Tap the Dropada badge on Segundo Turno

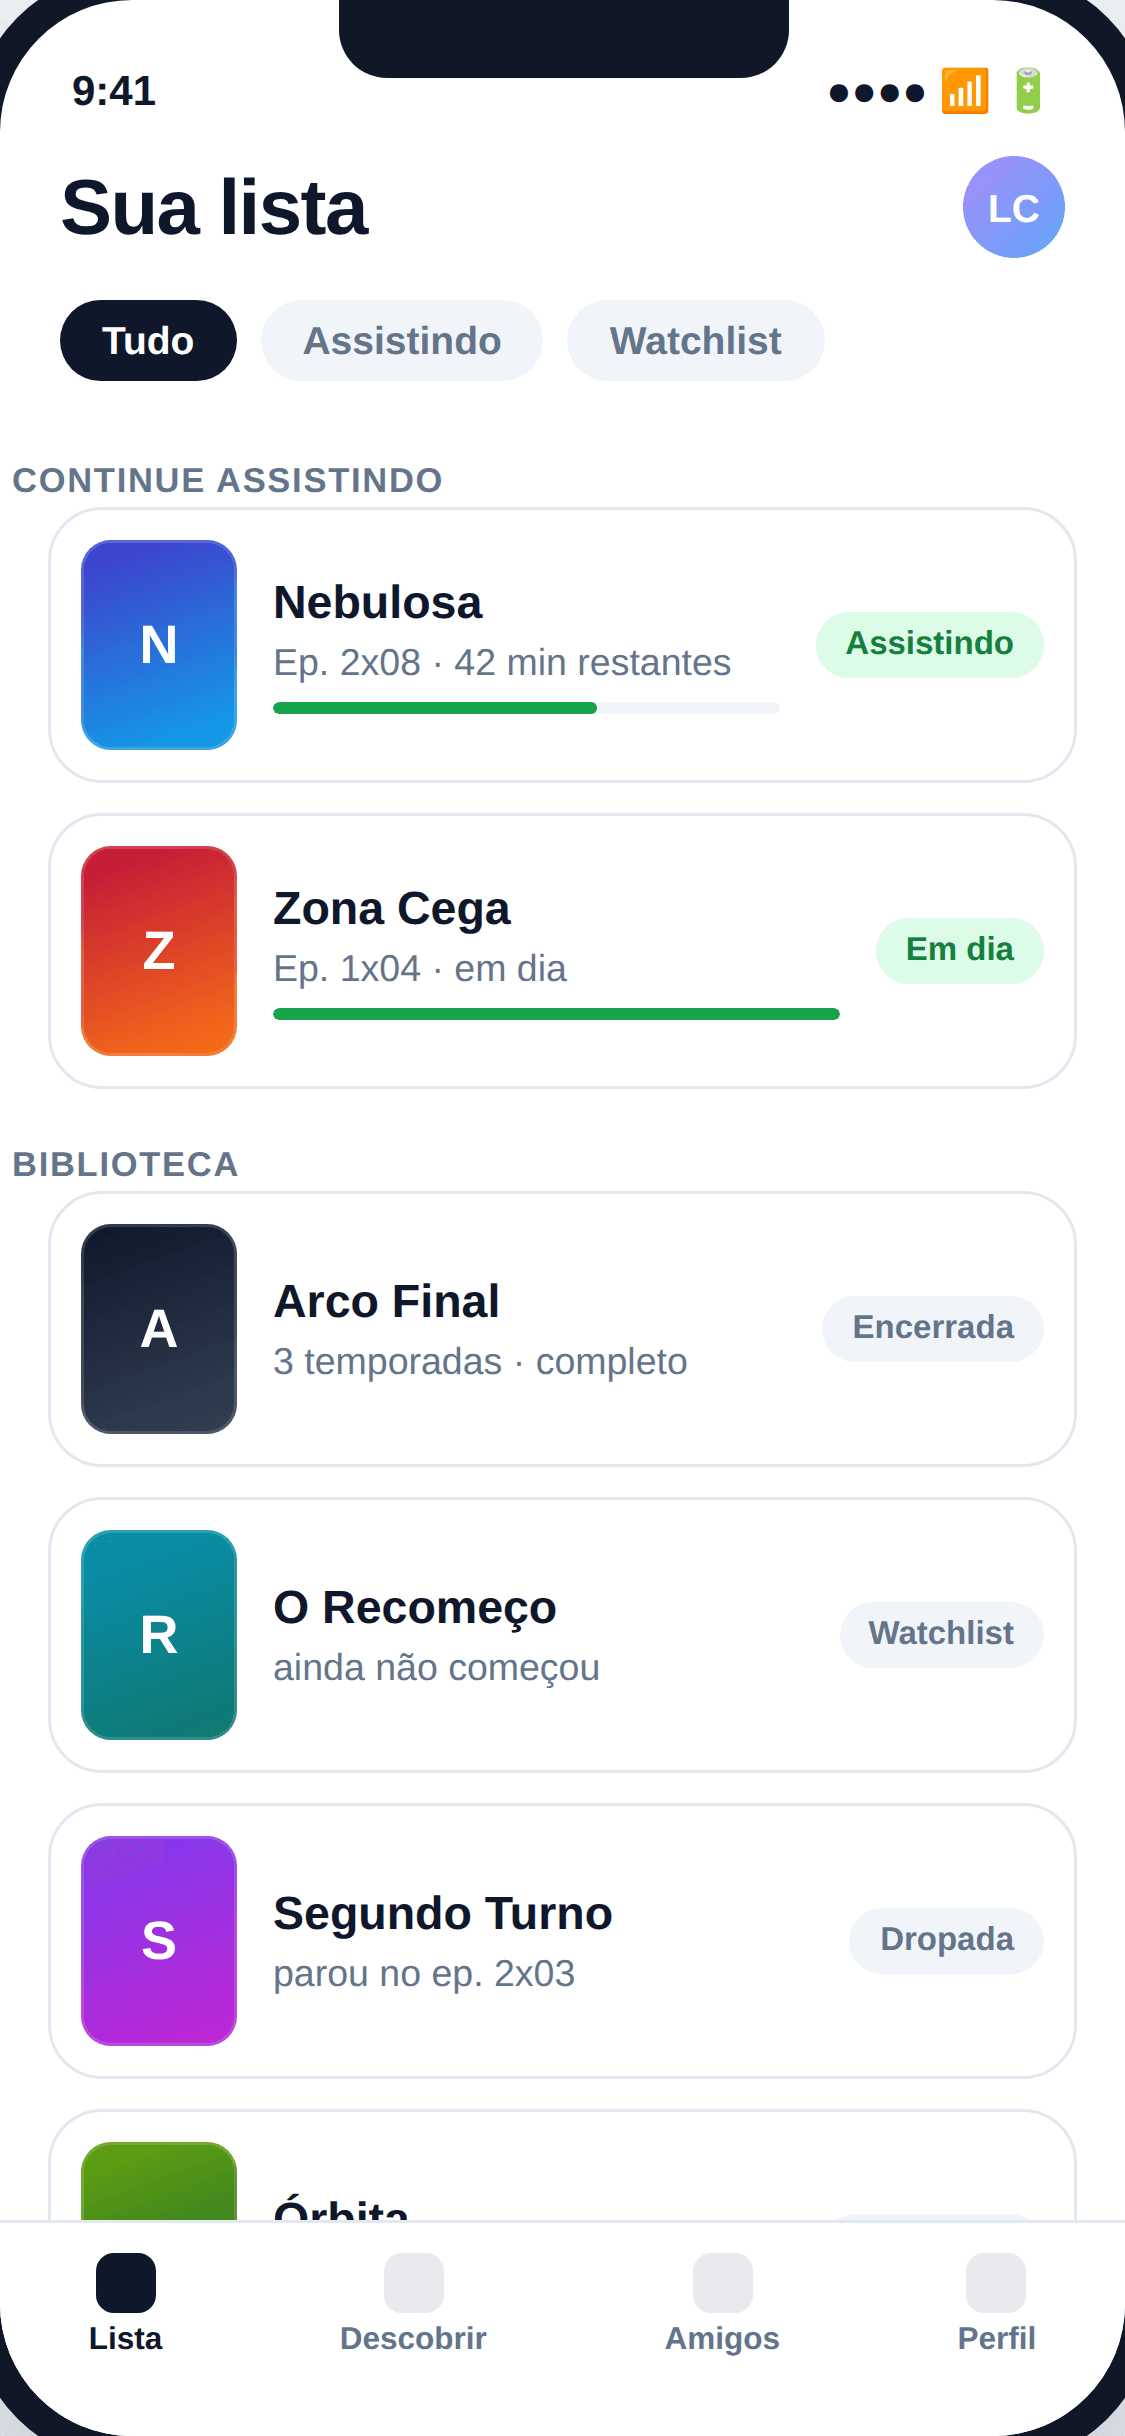(x=947, y=1940)
